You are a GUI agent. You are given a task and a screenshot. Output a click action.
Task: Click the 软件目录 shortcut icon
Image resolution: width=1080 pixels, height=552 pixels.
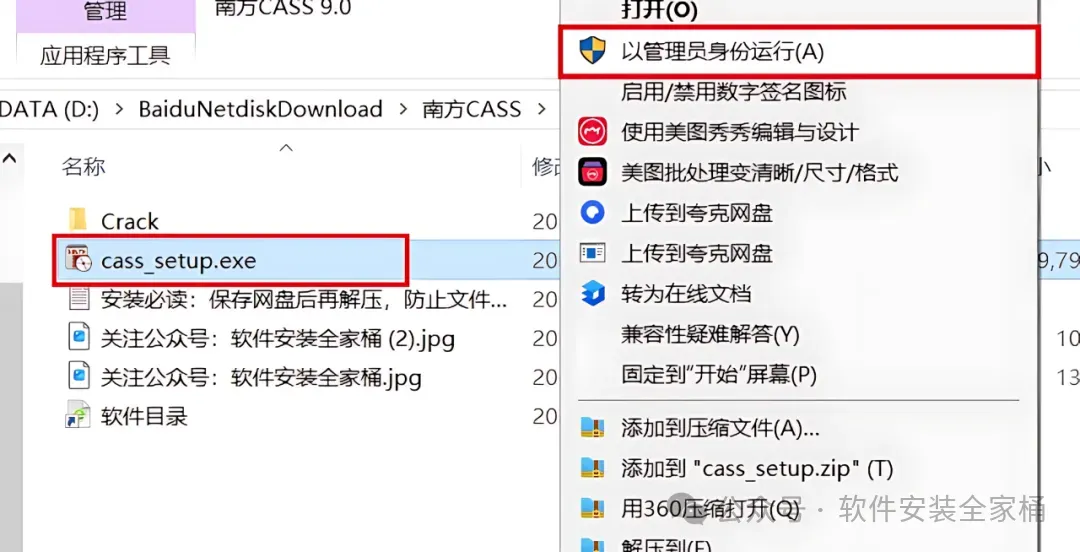tap(78, 416)
